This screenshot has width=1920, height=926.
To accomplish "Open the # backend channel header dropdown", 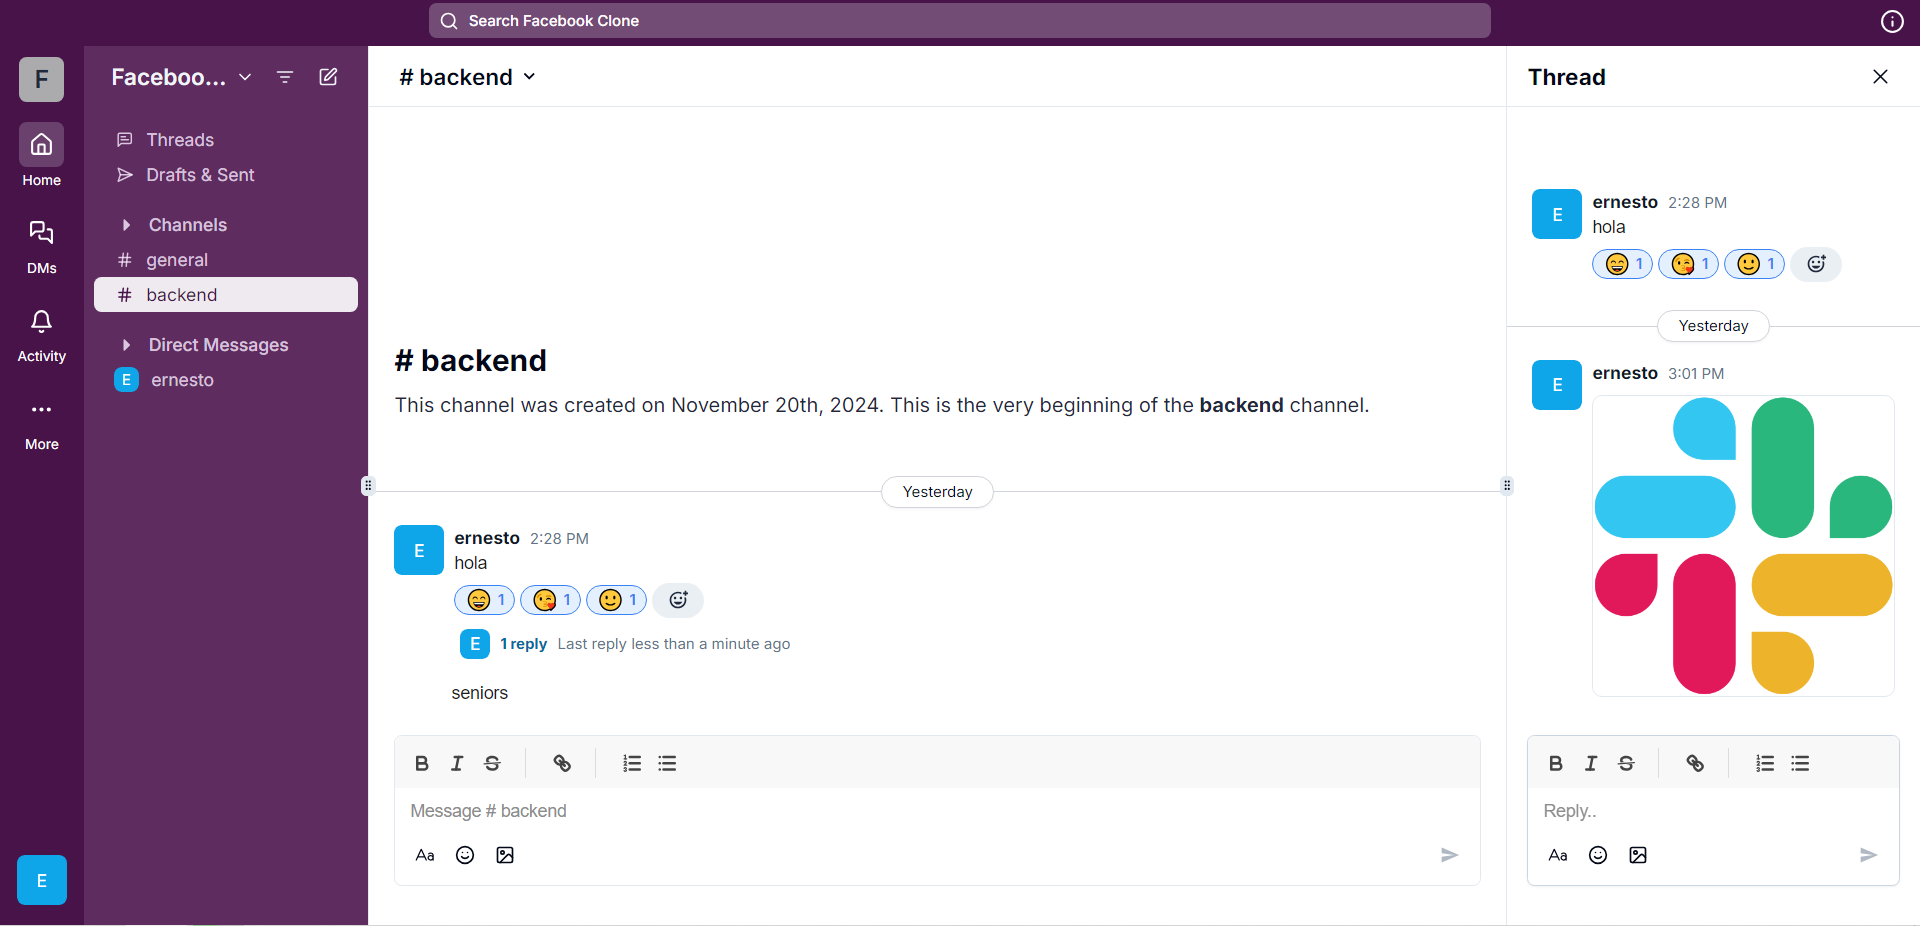I will (467, 77).
